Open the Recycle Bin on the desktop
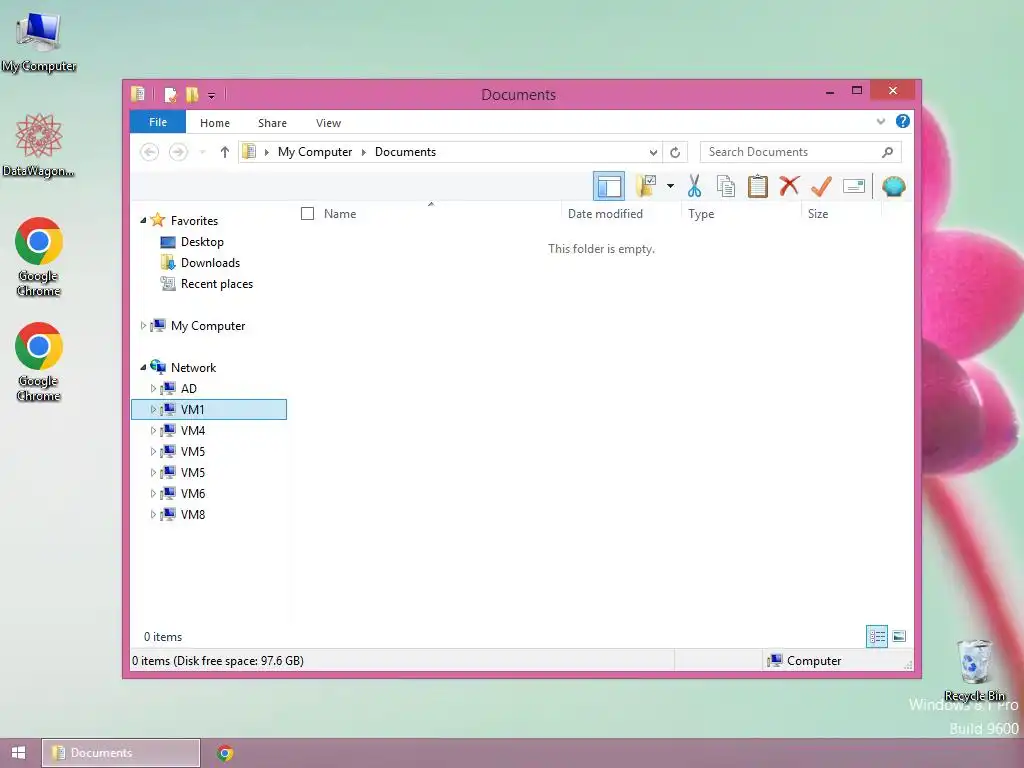The height and width of the screenshot is (768, 1024). [974, 670]
